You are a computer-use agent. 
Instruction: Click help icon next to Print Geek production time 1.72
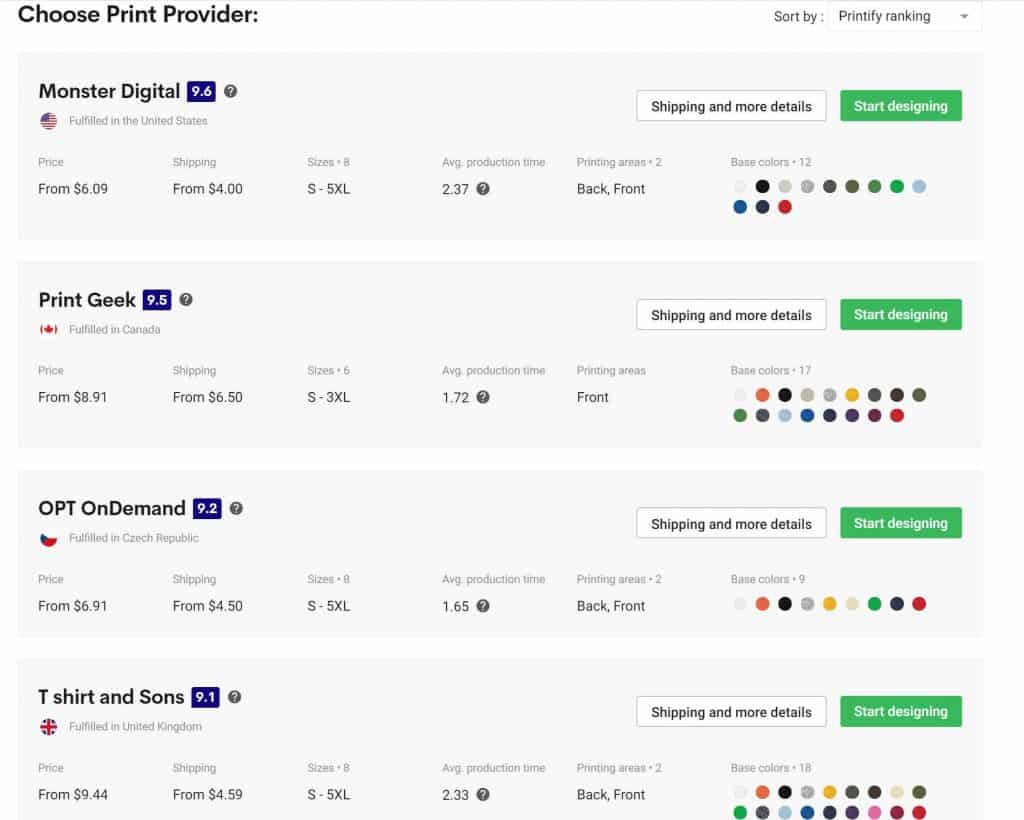[483, 397]
